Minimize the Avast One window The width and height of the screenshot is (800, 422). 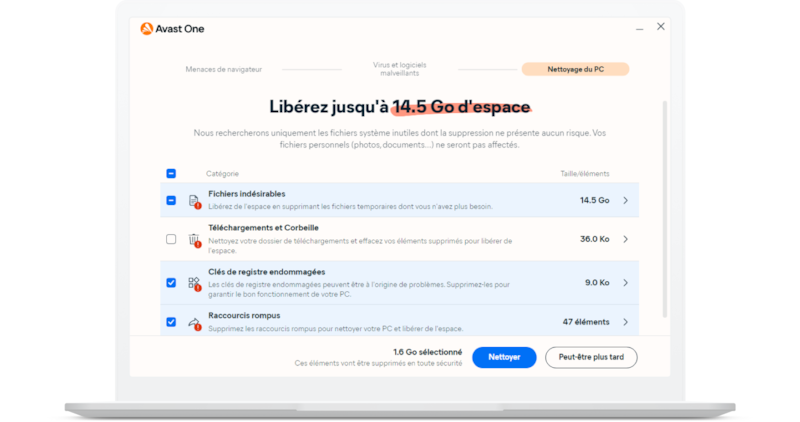click(640, 28)
